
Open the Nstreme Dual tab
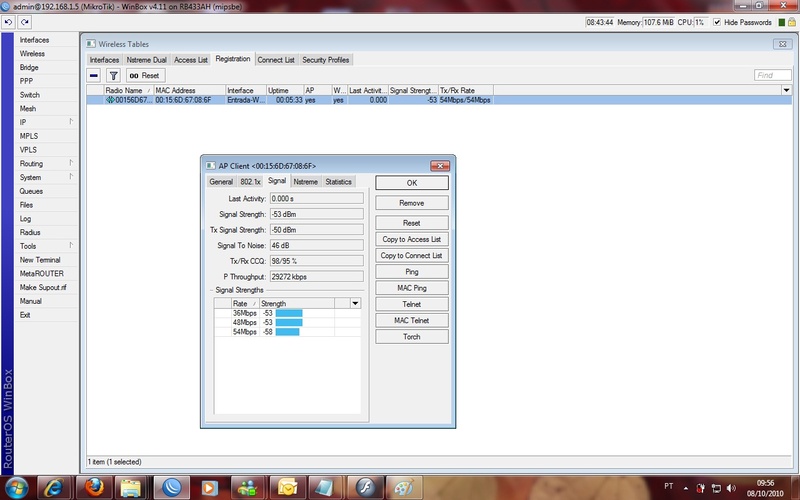(x=146, y=60)
